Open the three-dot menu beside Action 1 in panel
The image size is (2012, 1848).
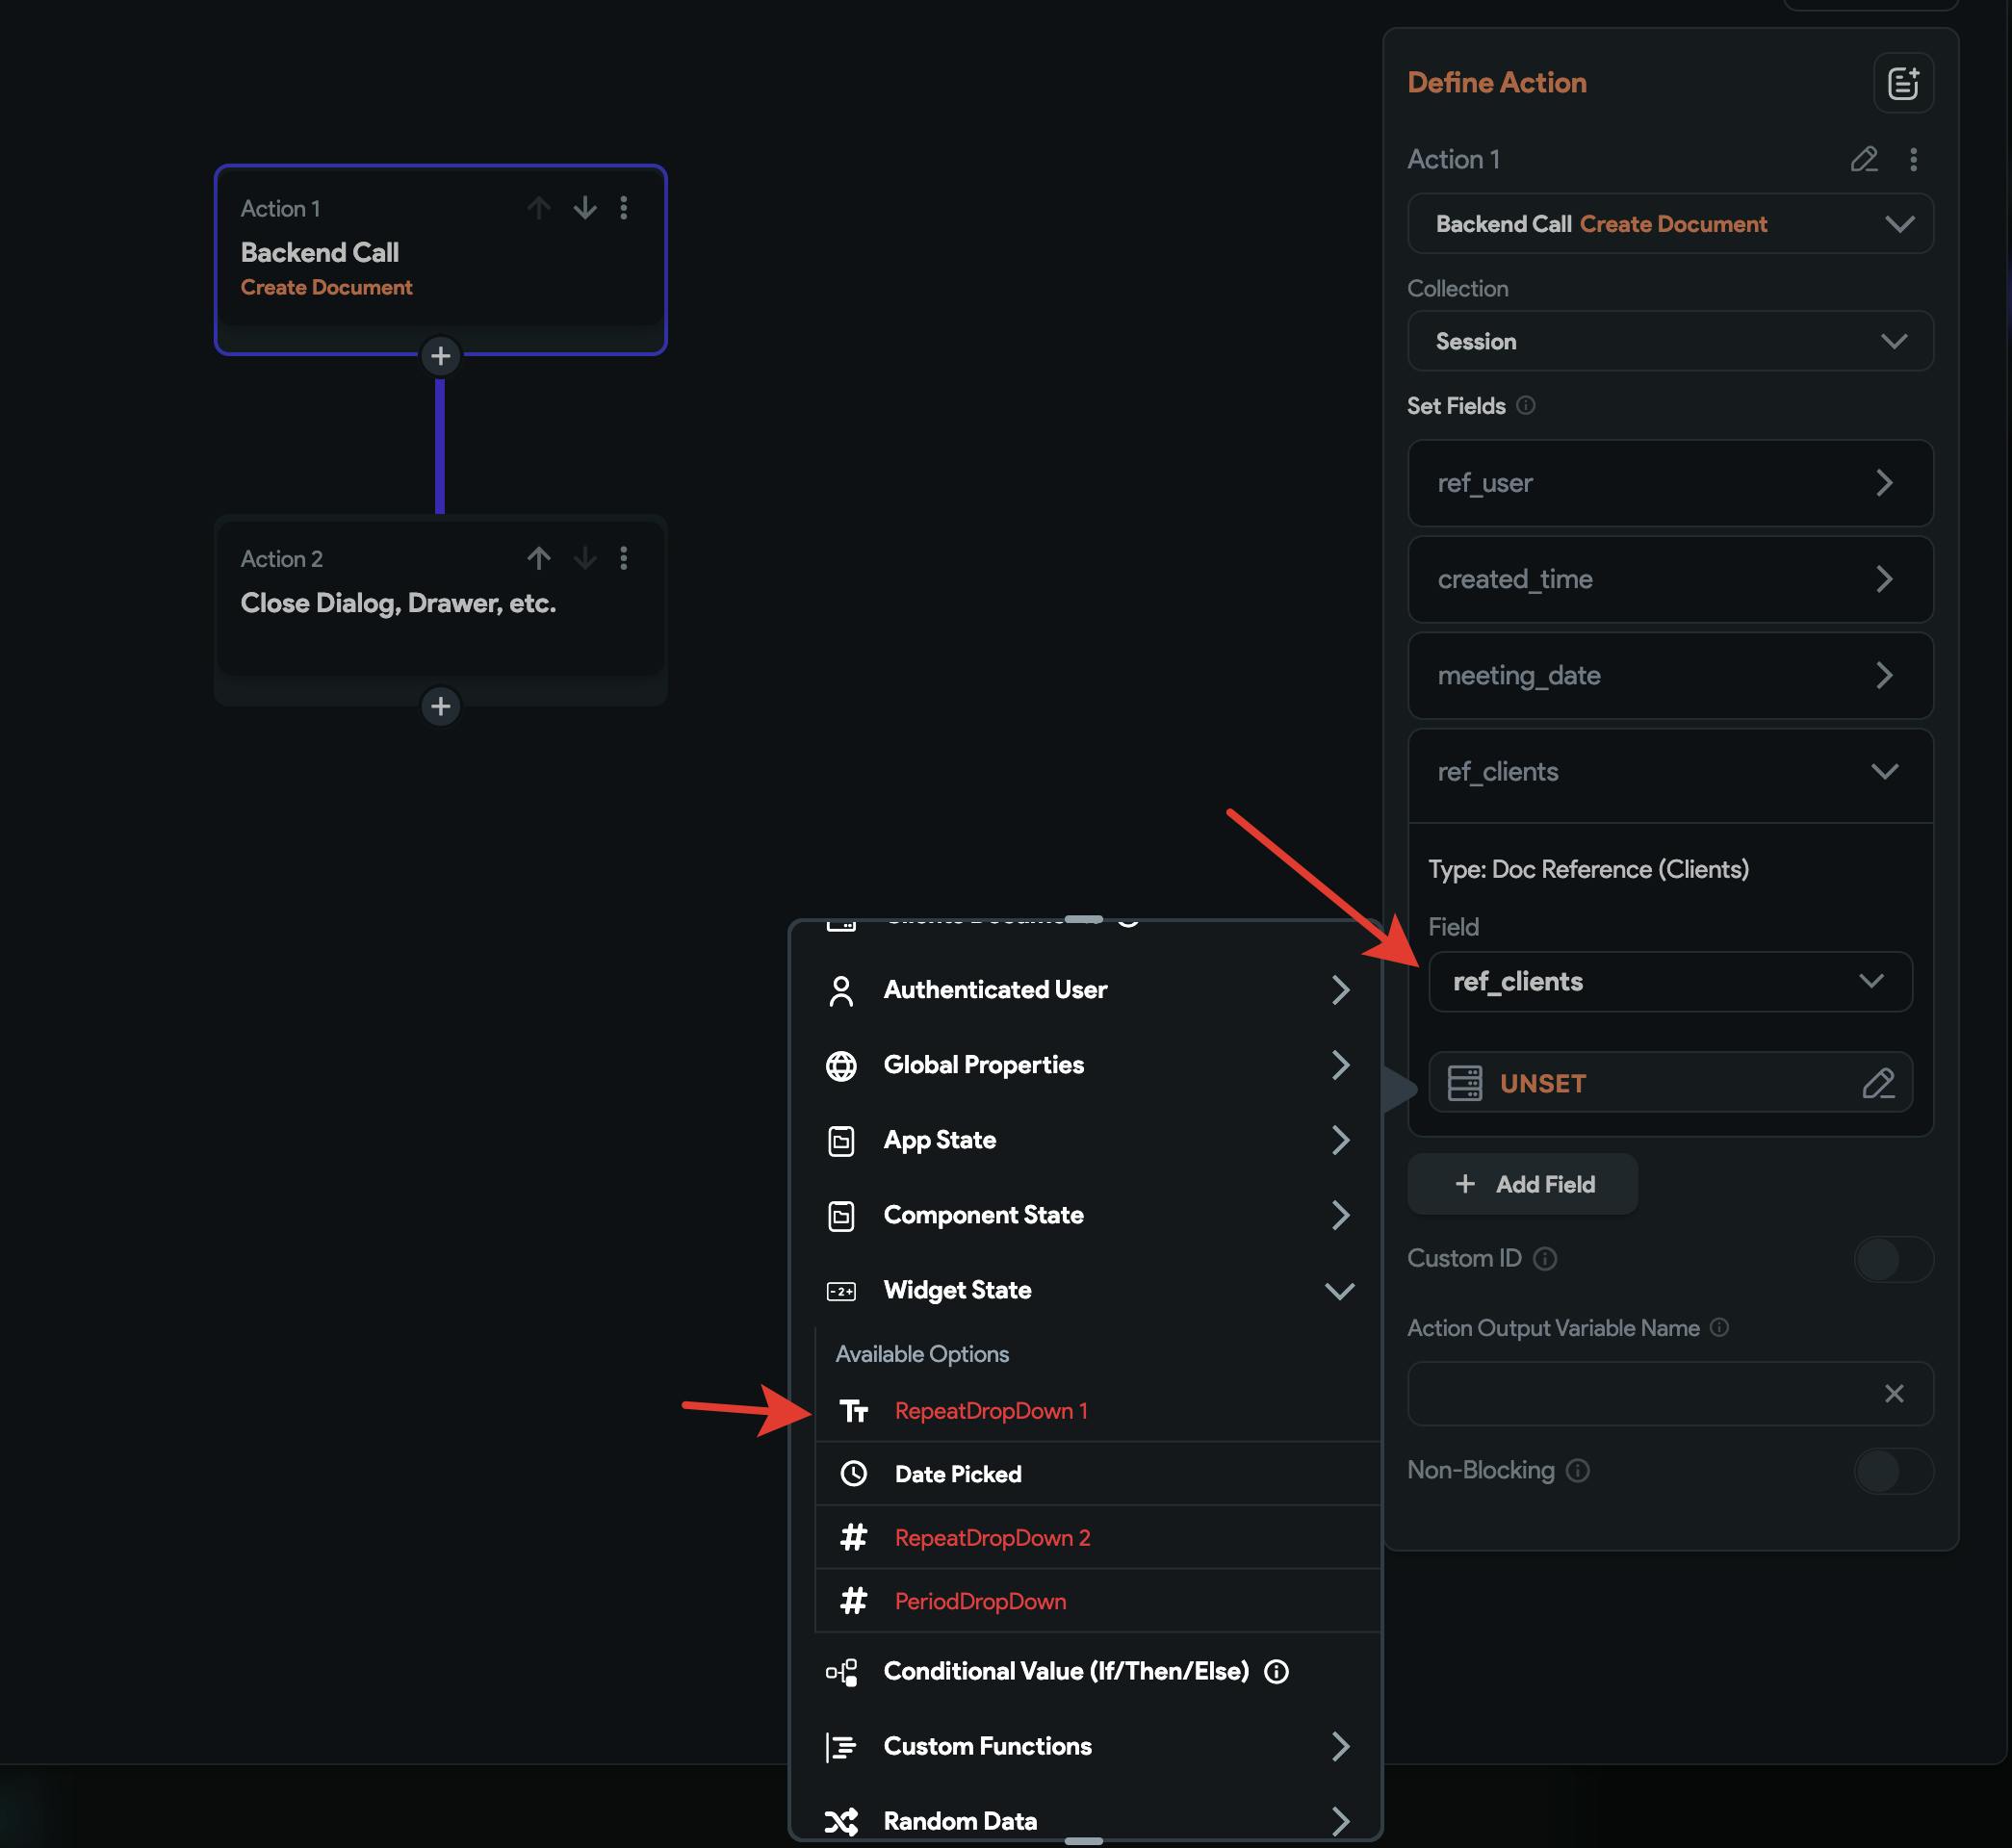(x=1912, y=160)
